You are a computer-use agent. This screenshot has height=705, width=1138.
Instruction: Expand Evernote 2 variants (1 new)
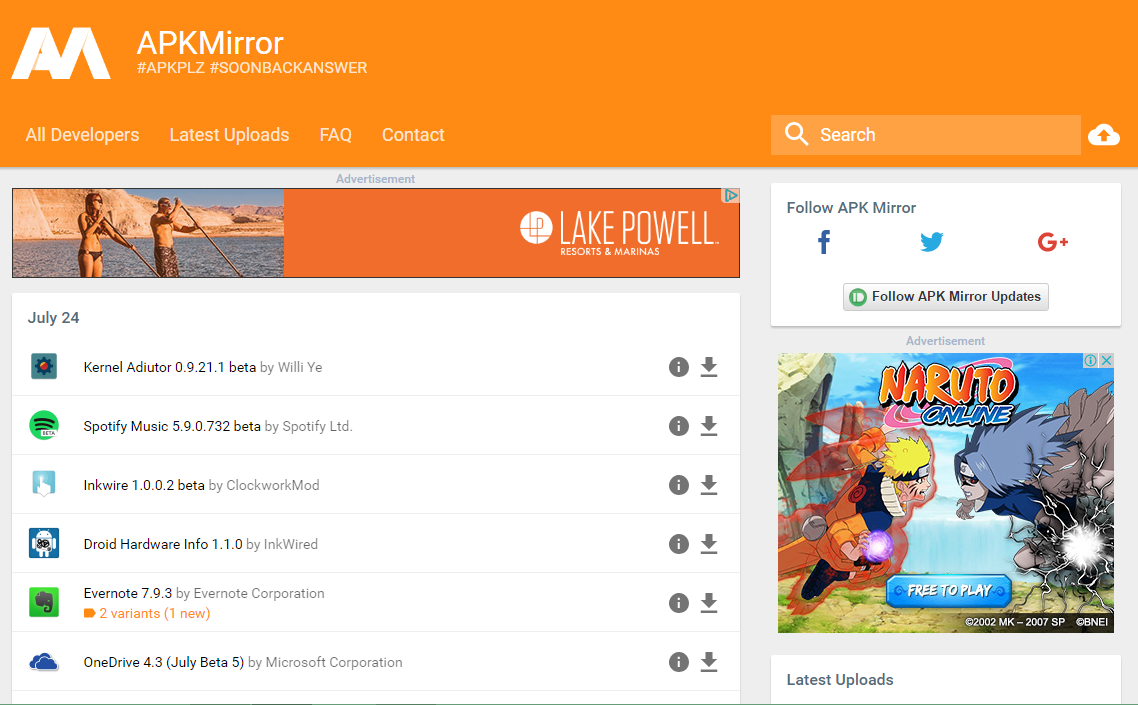click(x=147, y=614)
